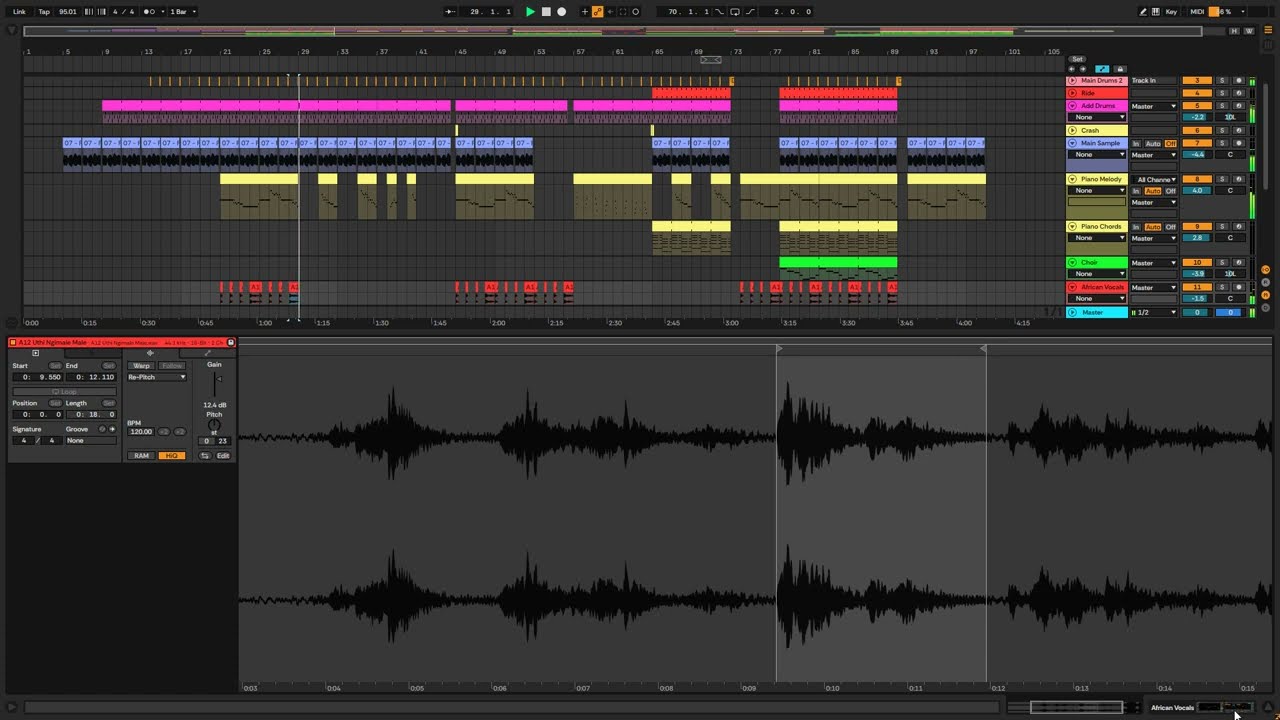Viewport: 1280px width, 720px height.
Task: Toggle the Draw Mode pencil icon
Action: point(1143,12)
